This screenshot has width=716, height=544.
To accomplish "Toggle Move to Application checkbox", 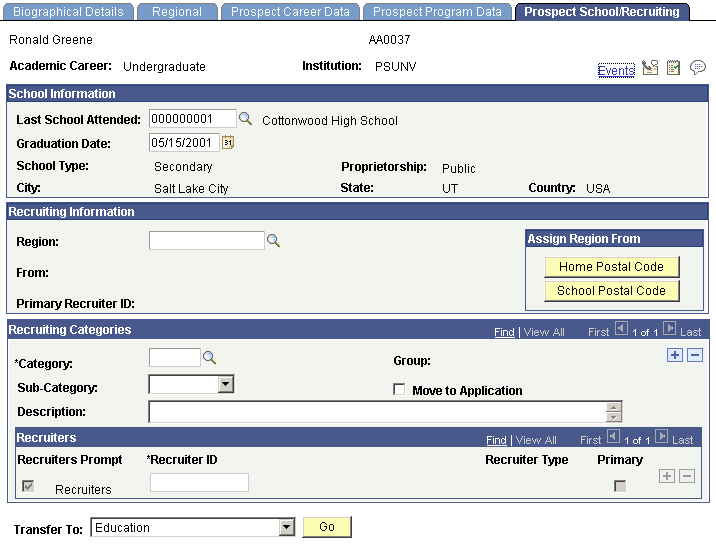I will click(x=399, y=389).
